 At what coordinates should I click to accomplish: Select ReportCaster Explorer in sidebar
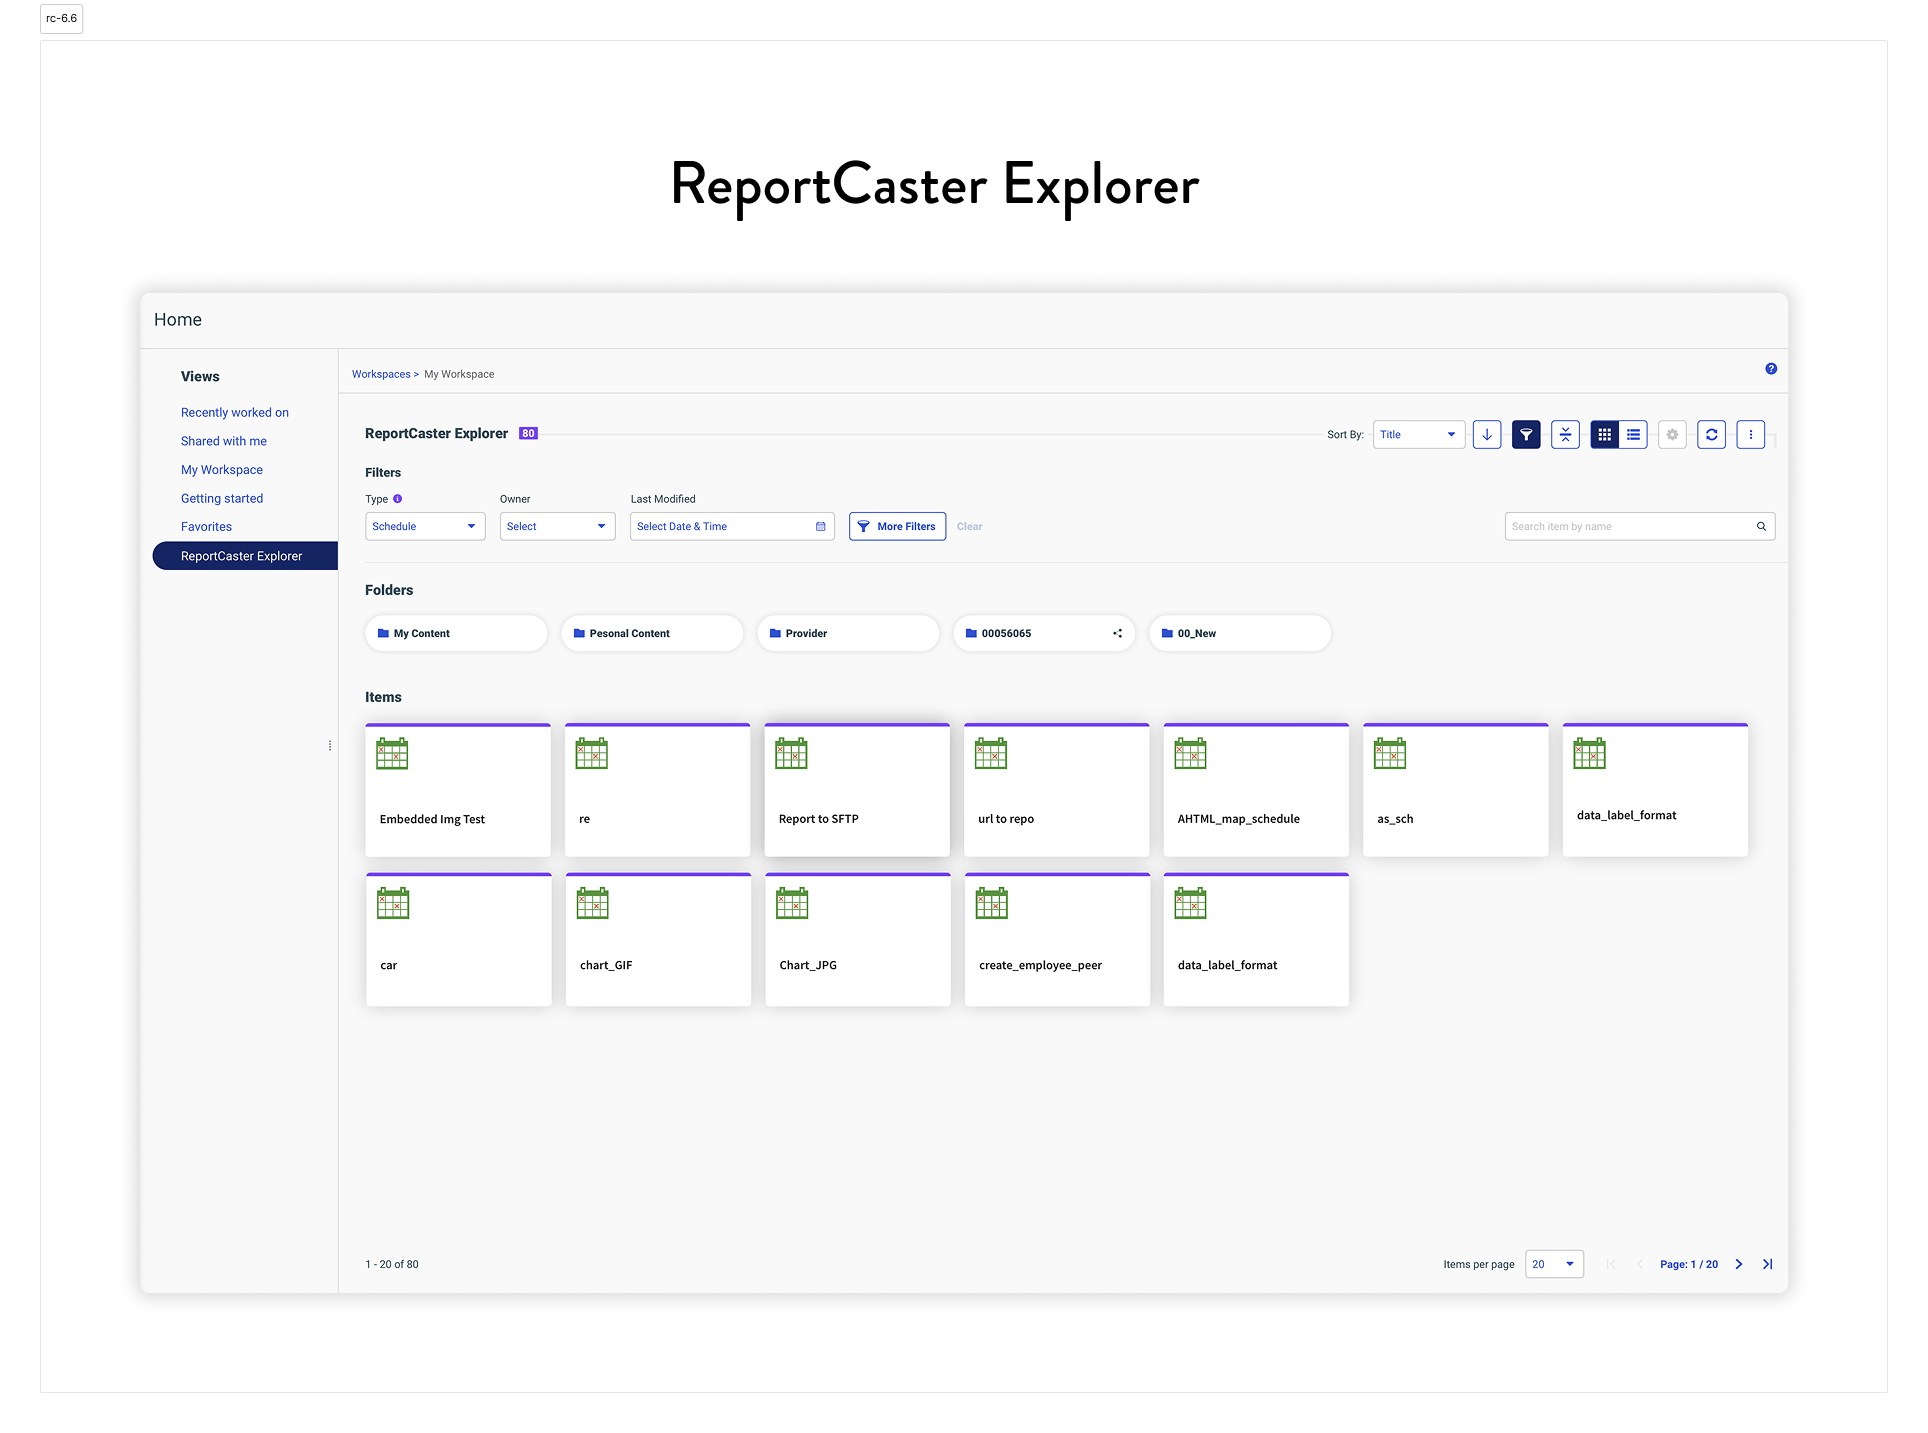coord(245,557)
